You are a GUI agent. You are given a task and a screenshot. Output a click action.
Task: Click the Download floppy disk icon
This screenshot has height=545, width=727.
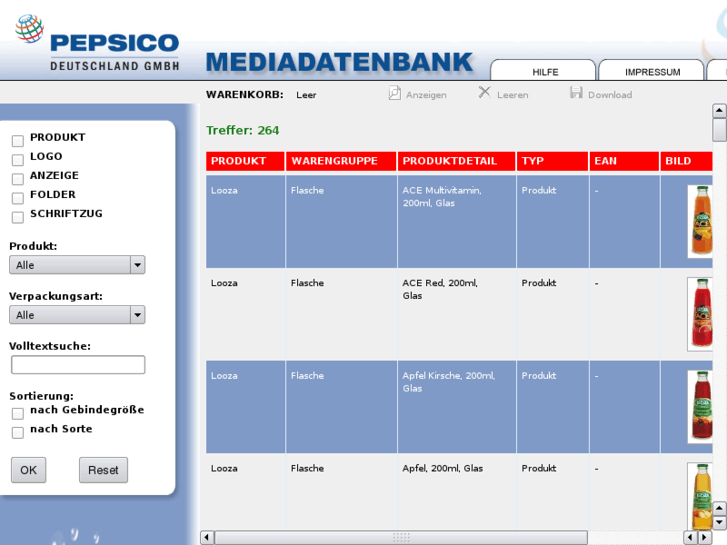[576, 92]
